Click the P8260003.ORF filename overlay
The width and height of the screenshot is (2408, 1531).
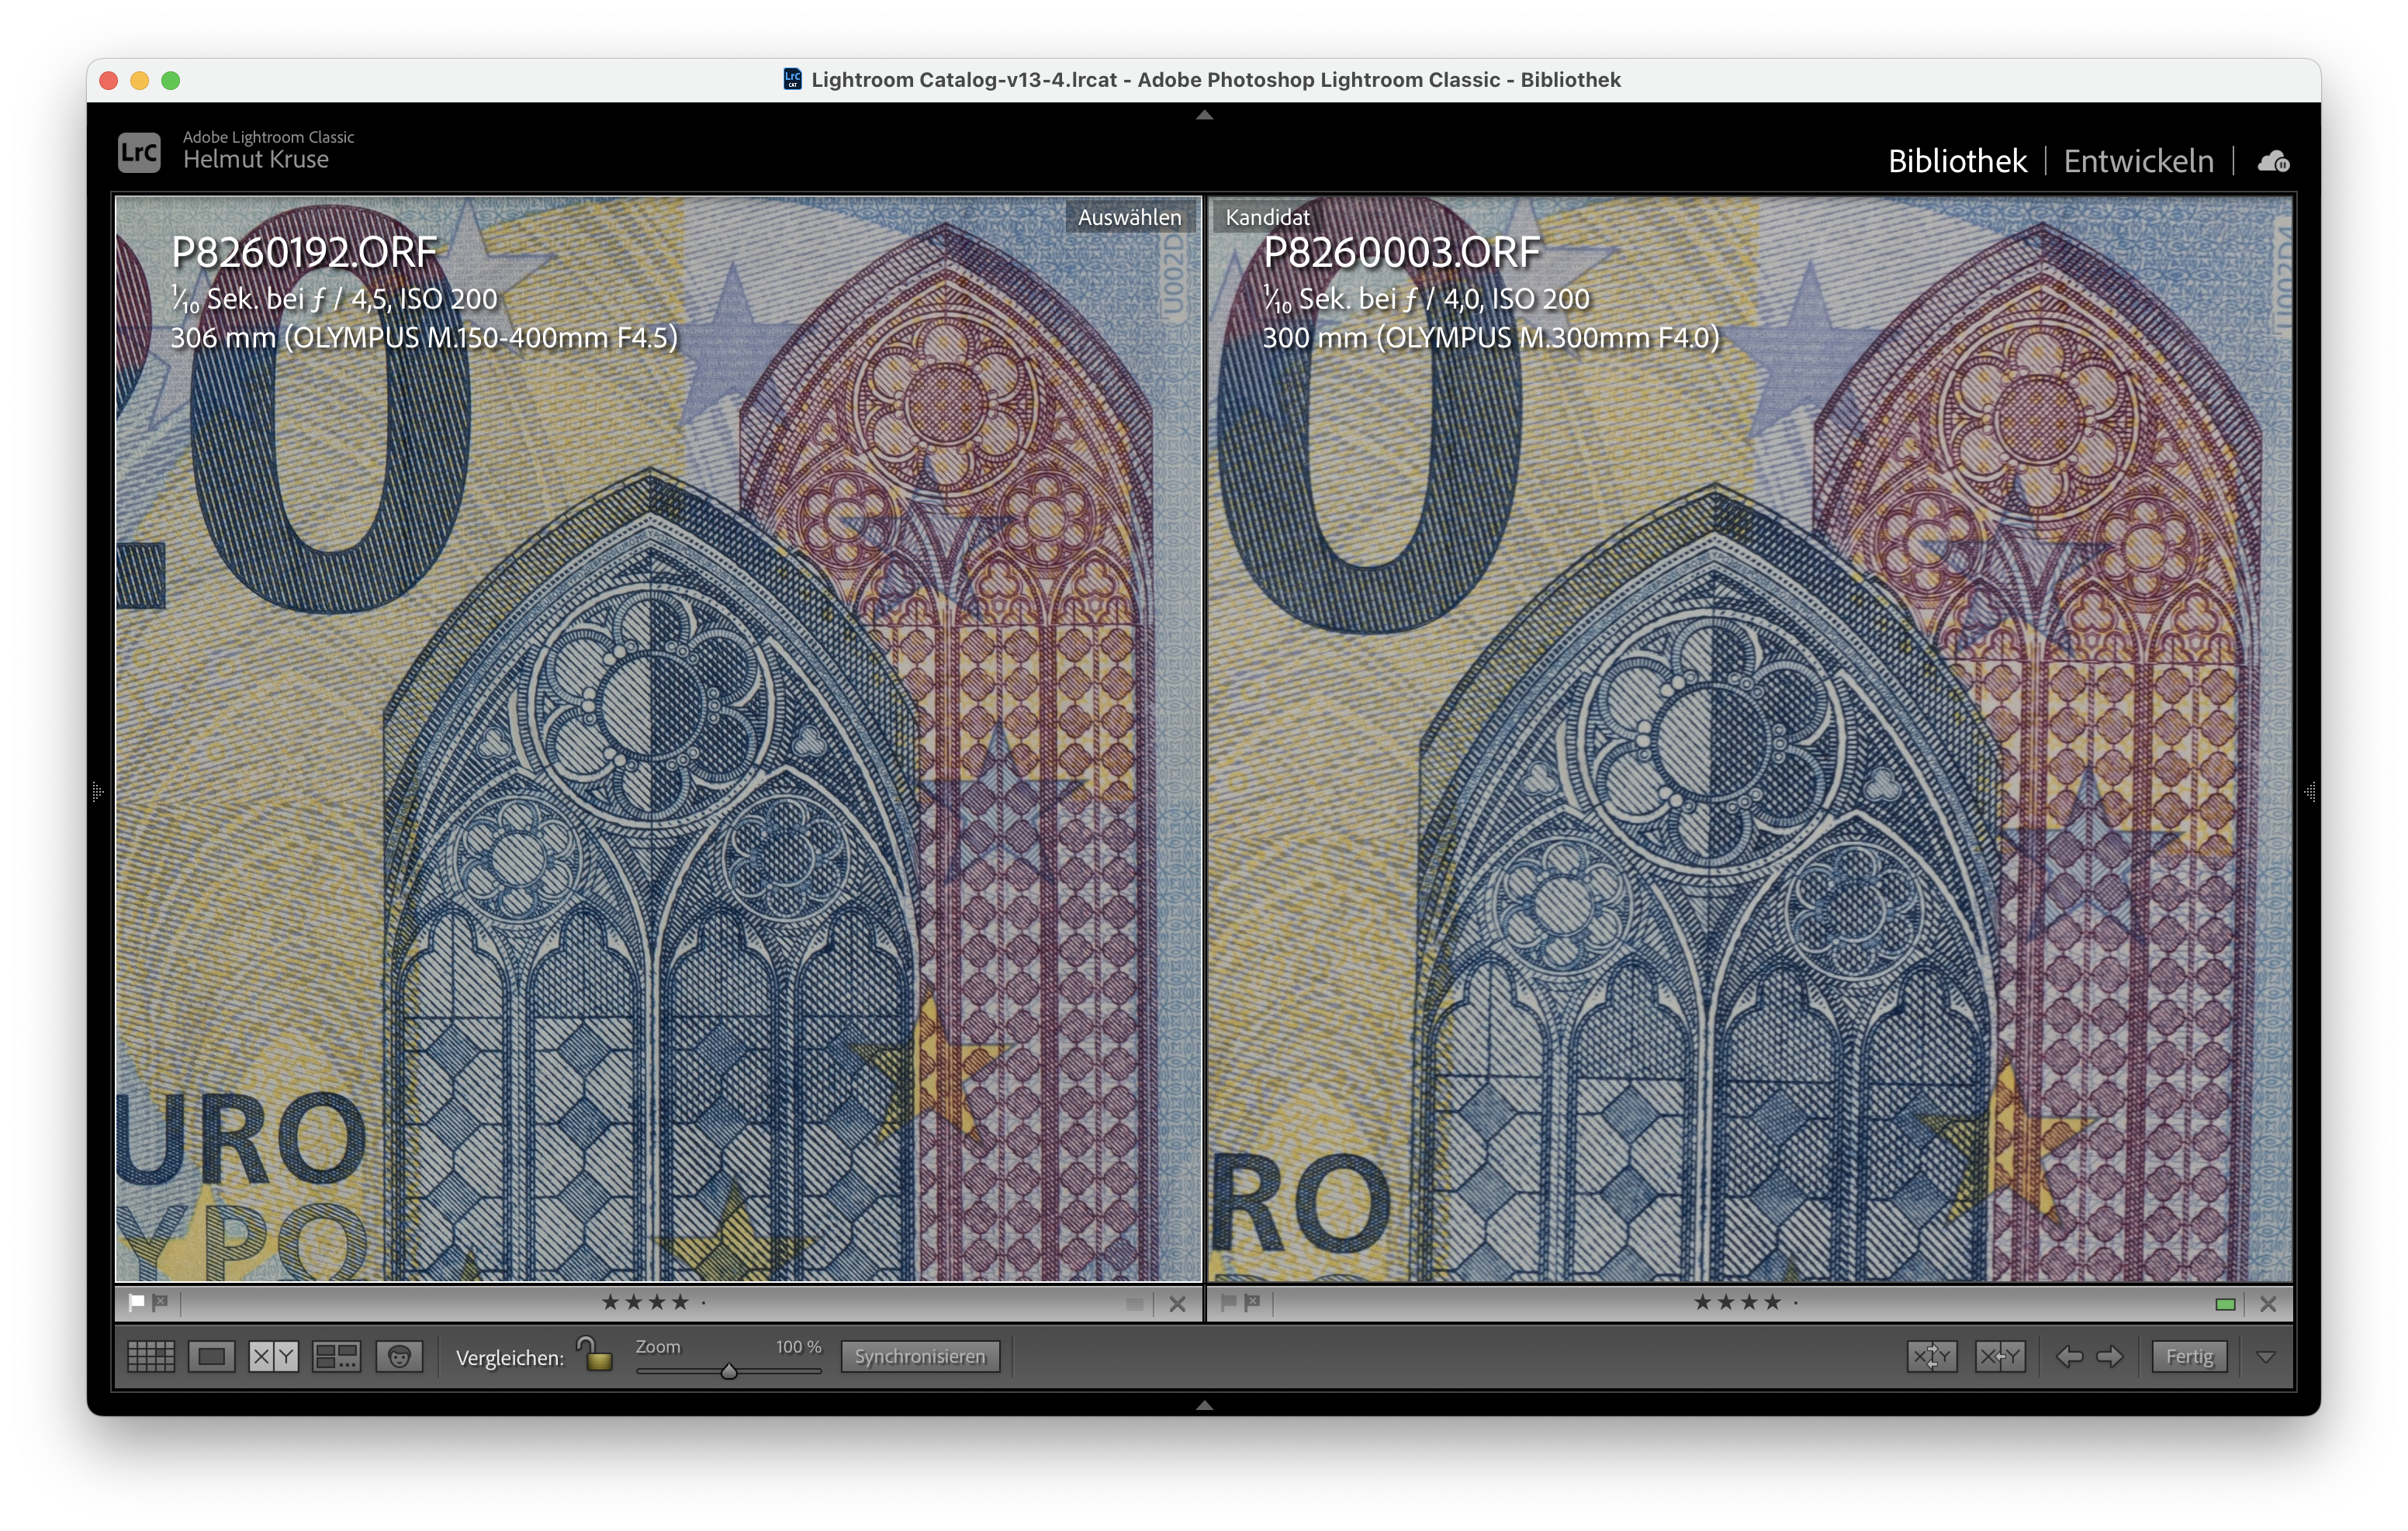pyautogui.click(x=1401, y=252)
